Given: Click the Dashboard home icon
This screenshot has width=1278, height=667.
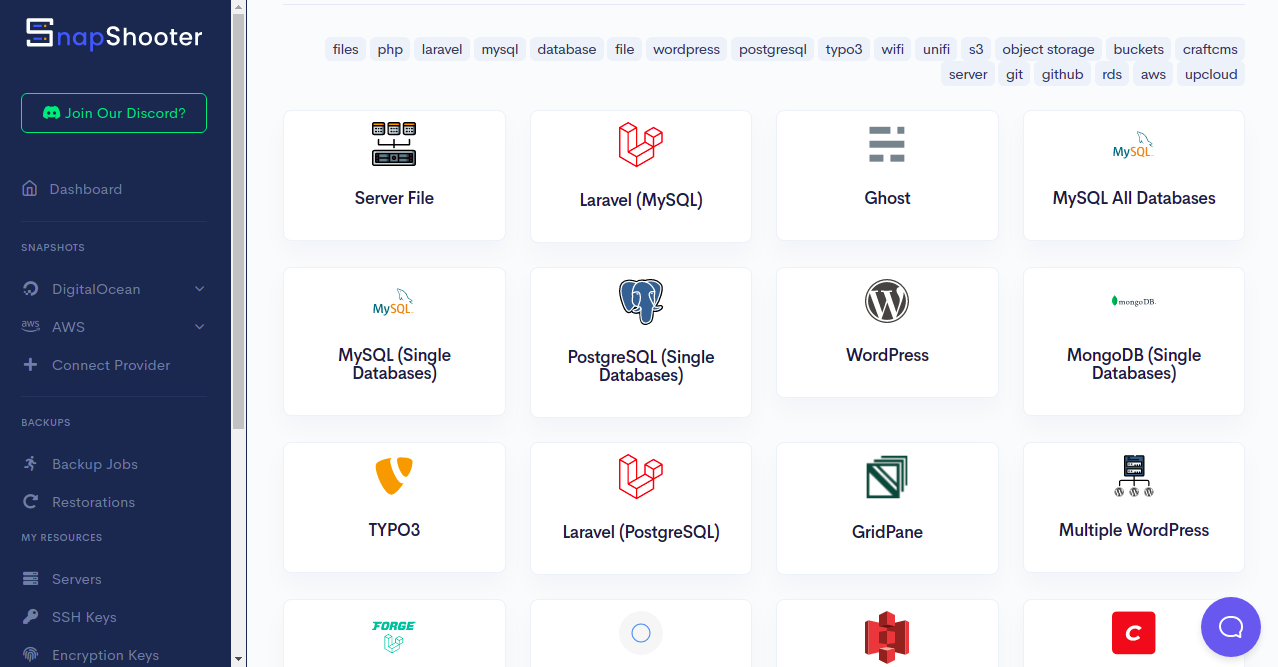Looking at the screenshot, I should pyautogui.click(x=30, y=188).
